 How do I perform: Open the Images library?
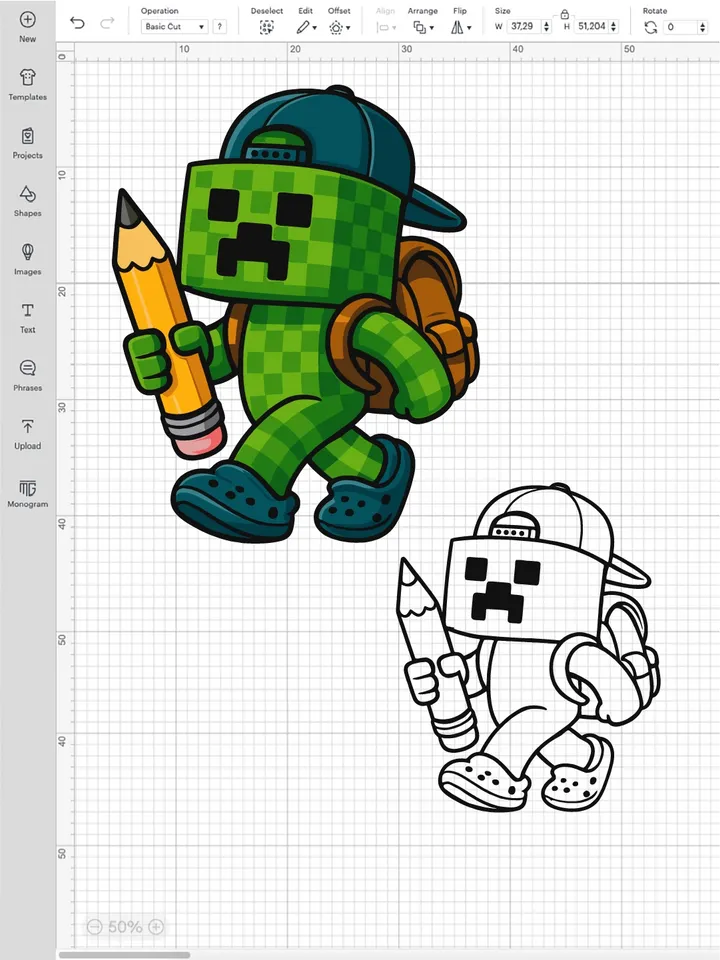click(27, 252)
